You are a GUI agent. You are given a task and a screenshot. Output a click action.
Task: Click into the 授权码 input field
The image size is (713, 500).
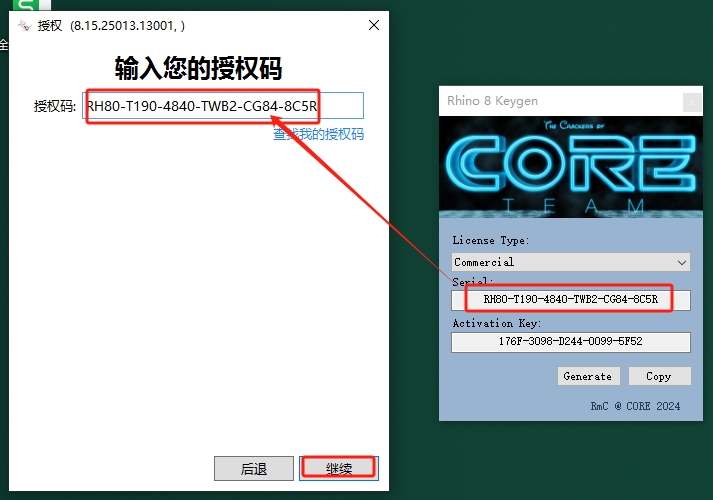(223, 106)
